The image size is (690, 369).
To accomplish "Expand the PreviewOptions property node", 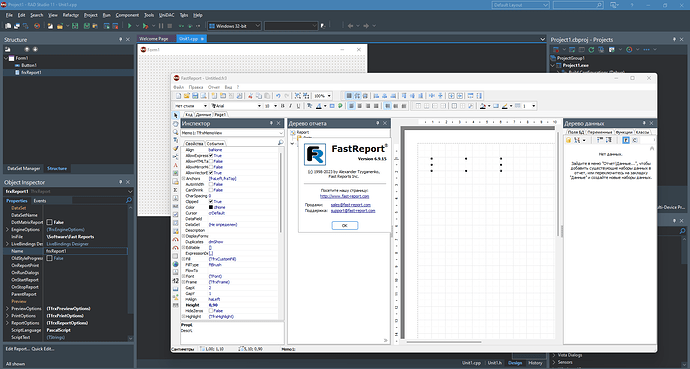I will pyautogui.click(x=7, y=308).
